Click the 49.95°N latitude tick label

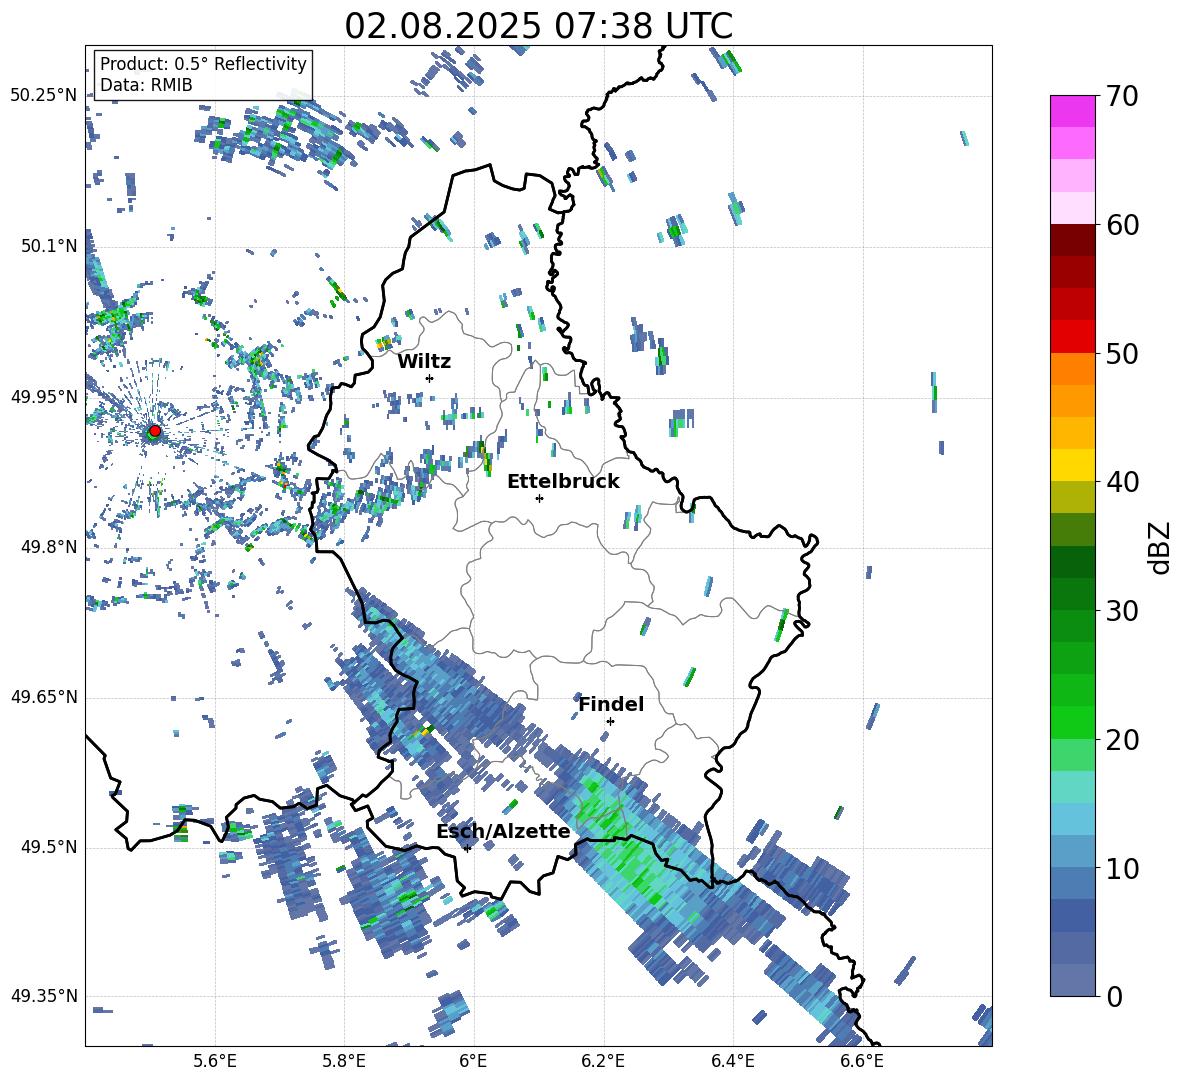pos(43,397)
